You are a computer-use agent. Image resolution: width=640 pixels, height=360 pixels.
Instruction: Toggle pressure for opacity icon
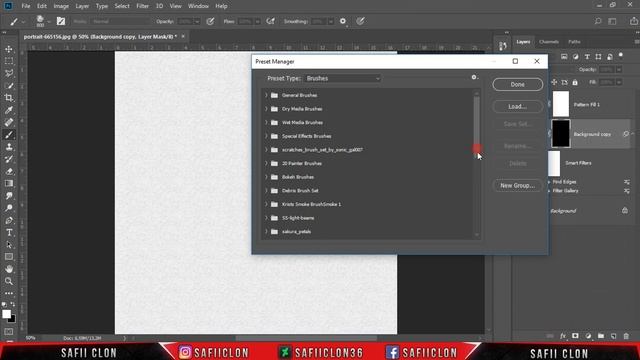pos(210,21)
